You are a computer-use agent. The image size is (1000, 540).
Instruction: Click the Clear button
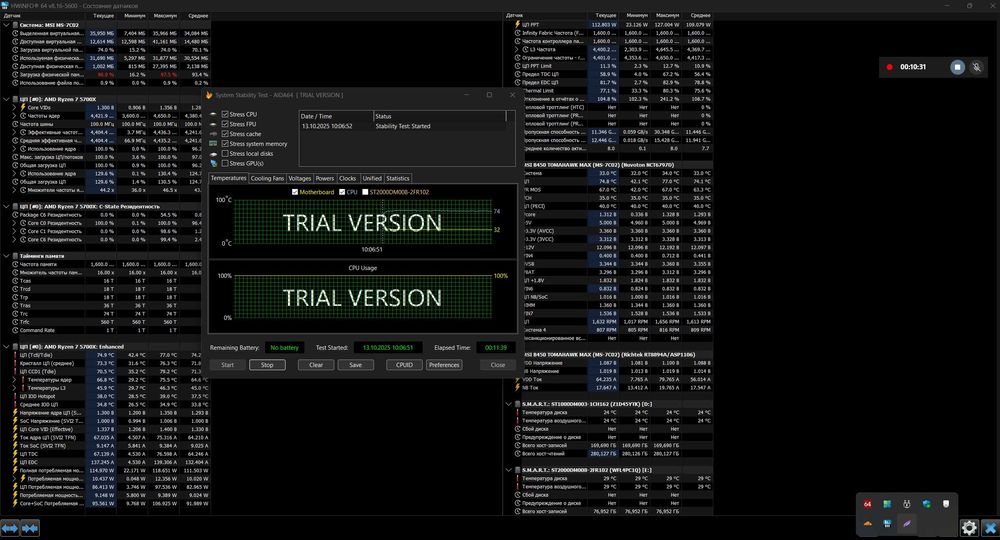coord(316,365)
